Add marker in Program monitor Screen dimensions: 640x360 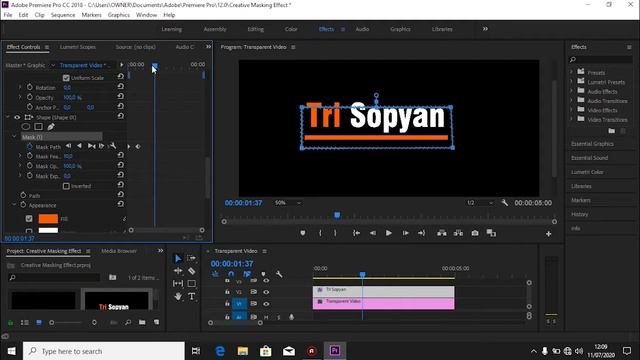tap(302, 233)
